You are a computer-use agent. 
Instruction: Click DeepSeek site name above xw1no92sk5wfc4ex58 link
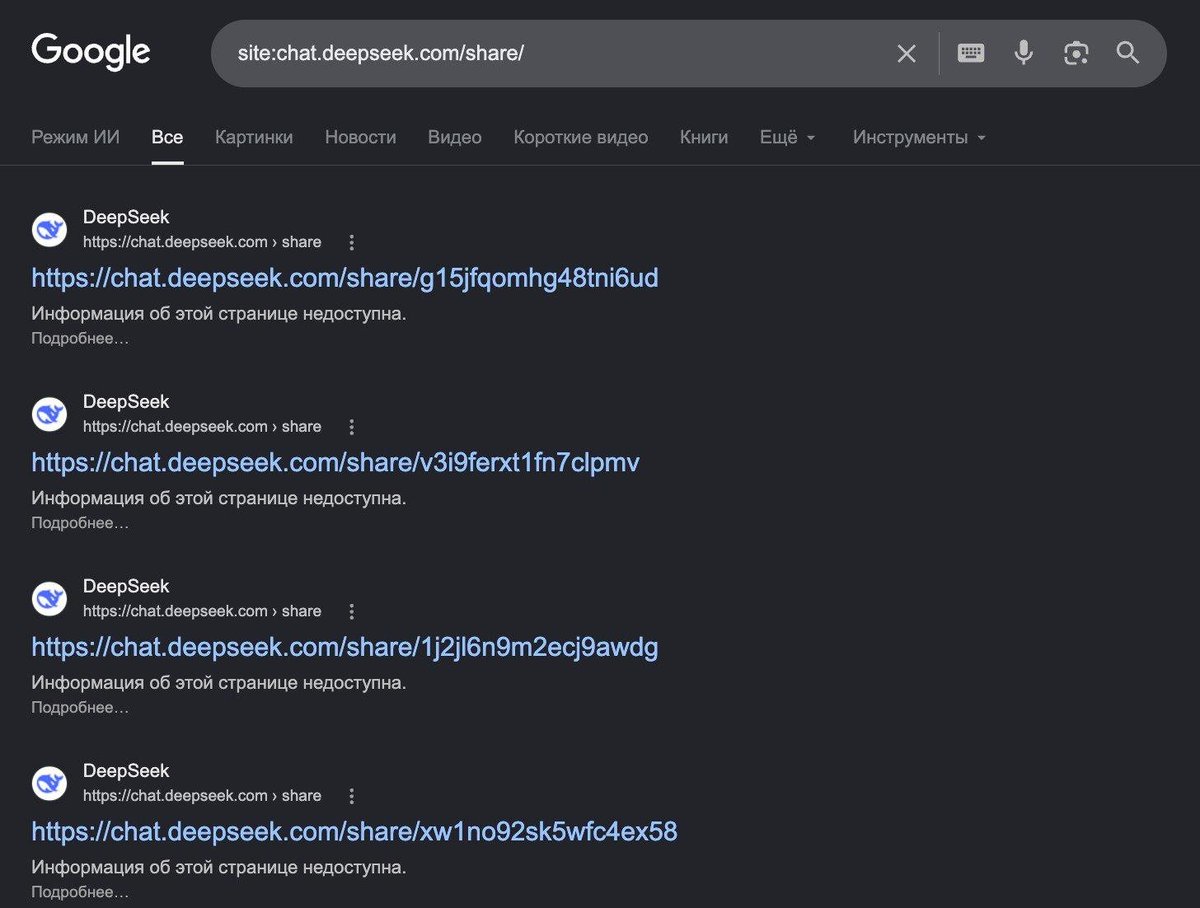[126, 770]
